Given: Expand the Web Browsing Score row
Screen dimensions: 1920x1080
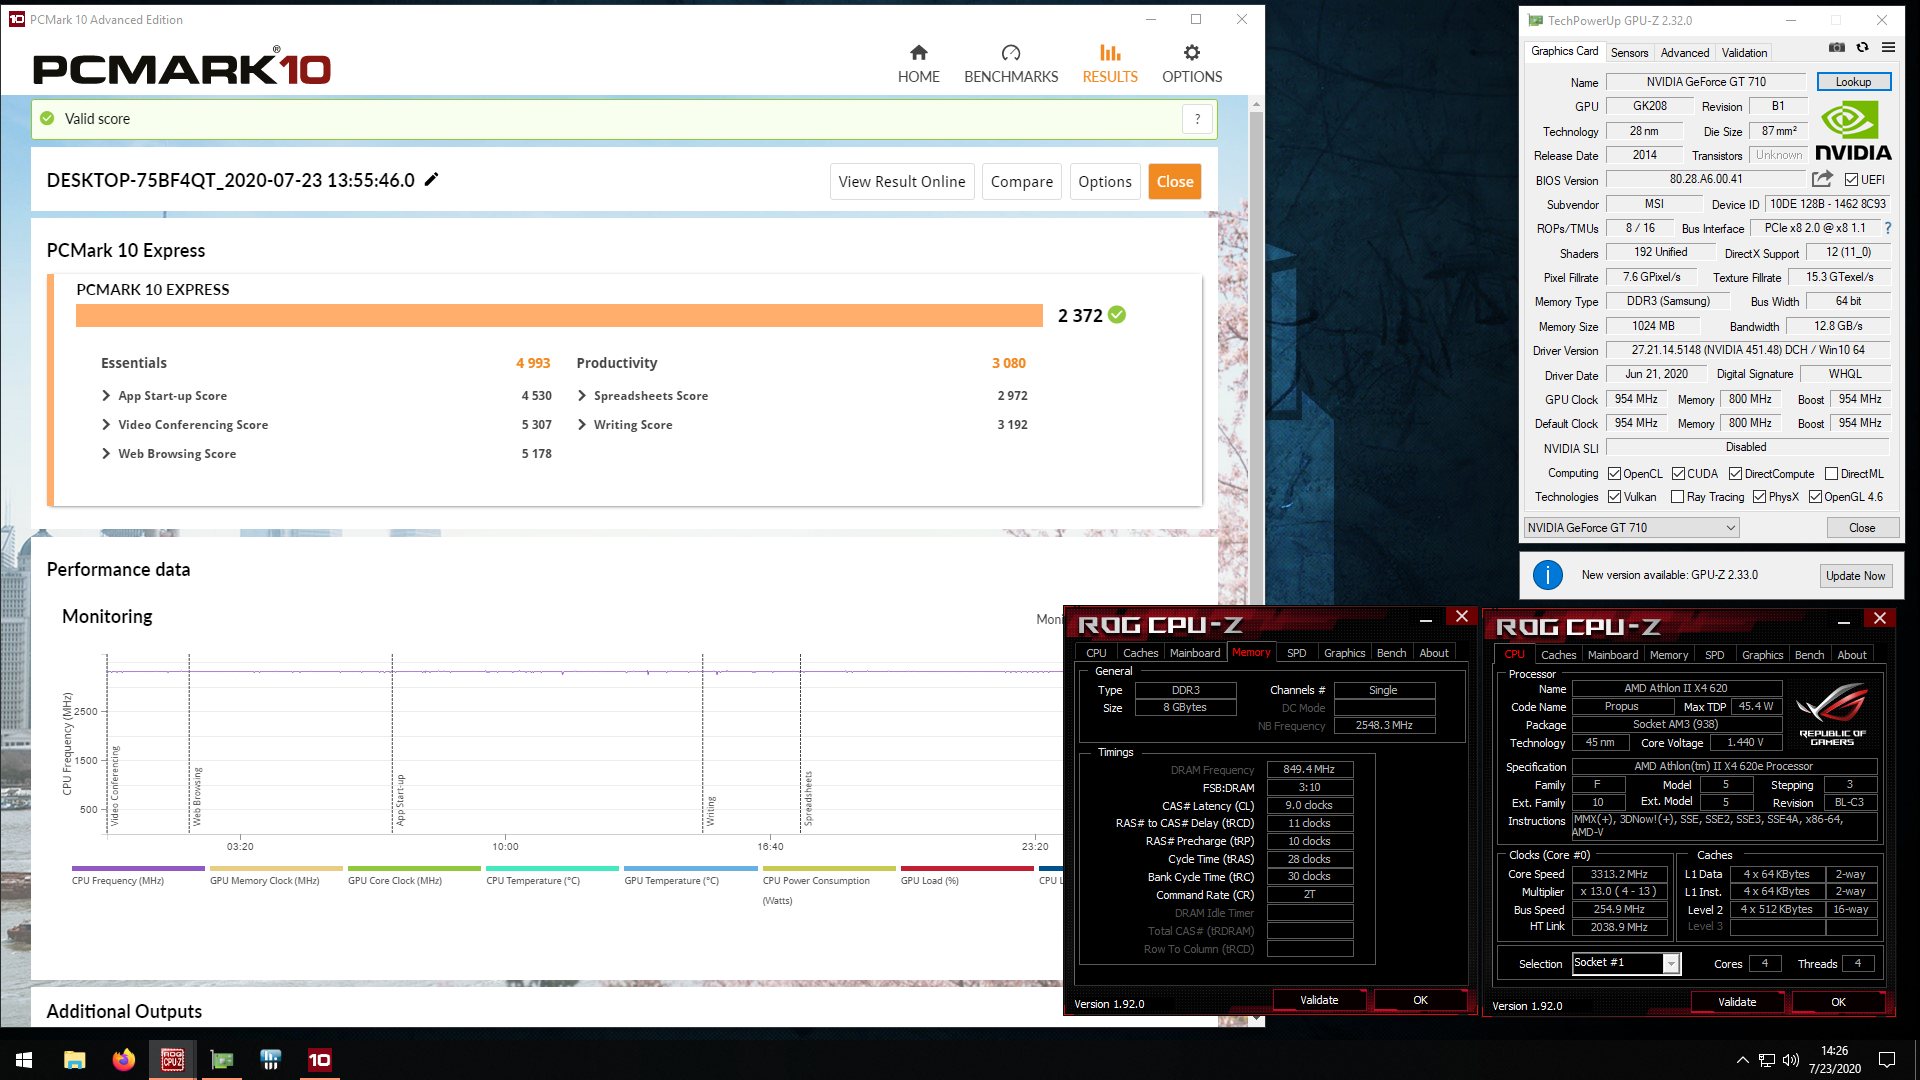Looking at the screenshot, I should [106, 454].
